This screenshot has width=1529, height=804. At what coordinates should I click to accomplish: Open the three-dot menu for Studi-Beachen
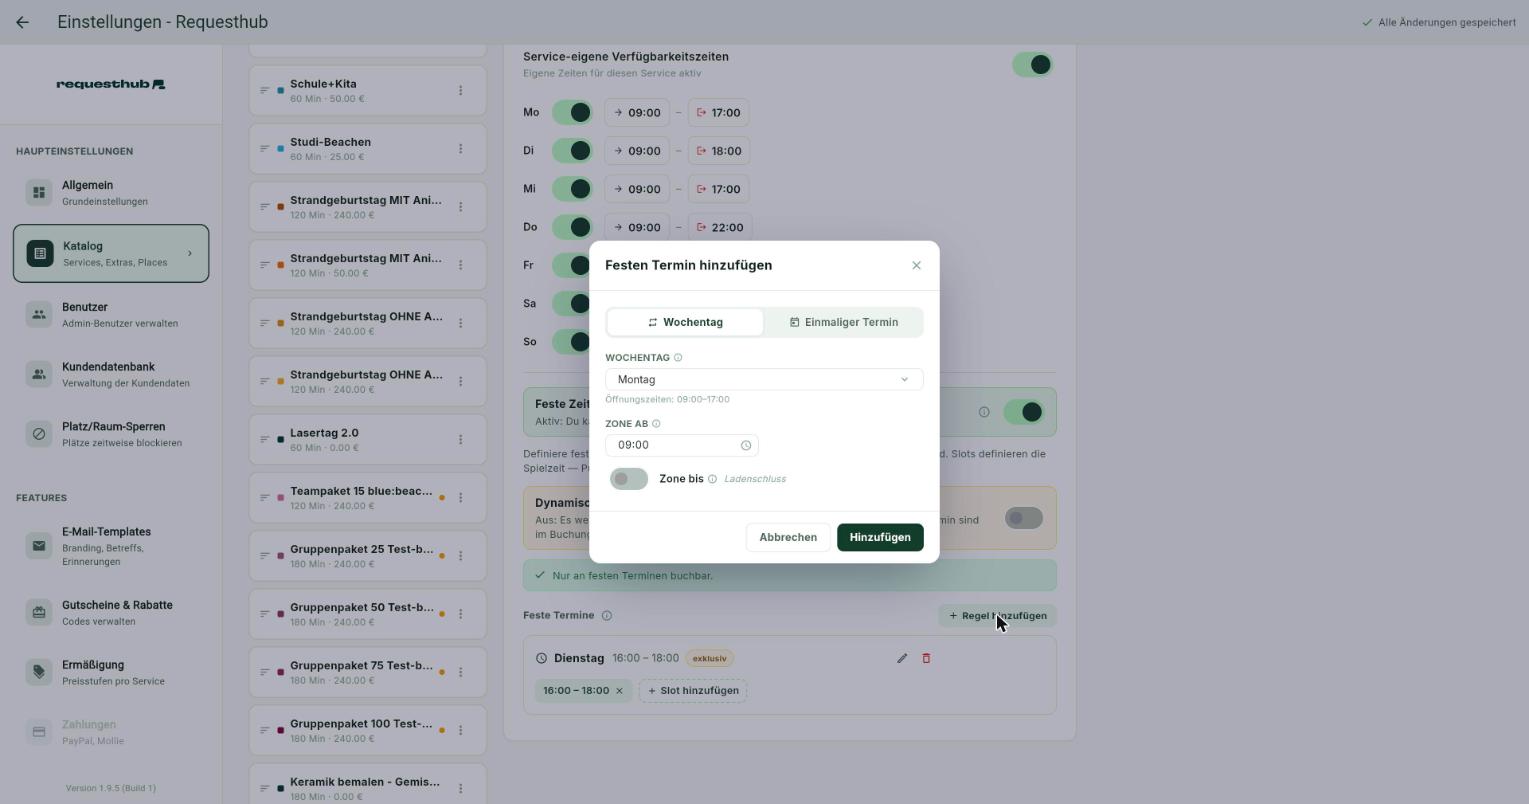tap(460, 148)
